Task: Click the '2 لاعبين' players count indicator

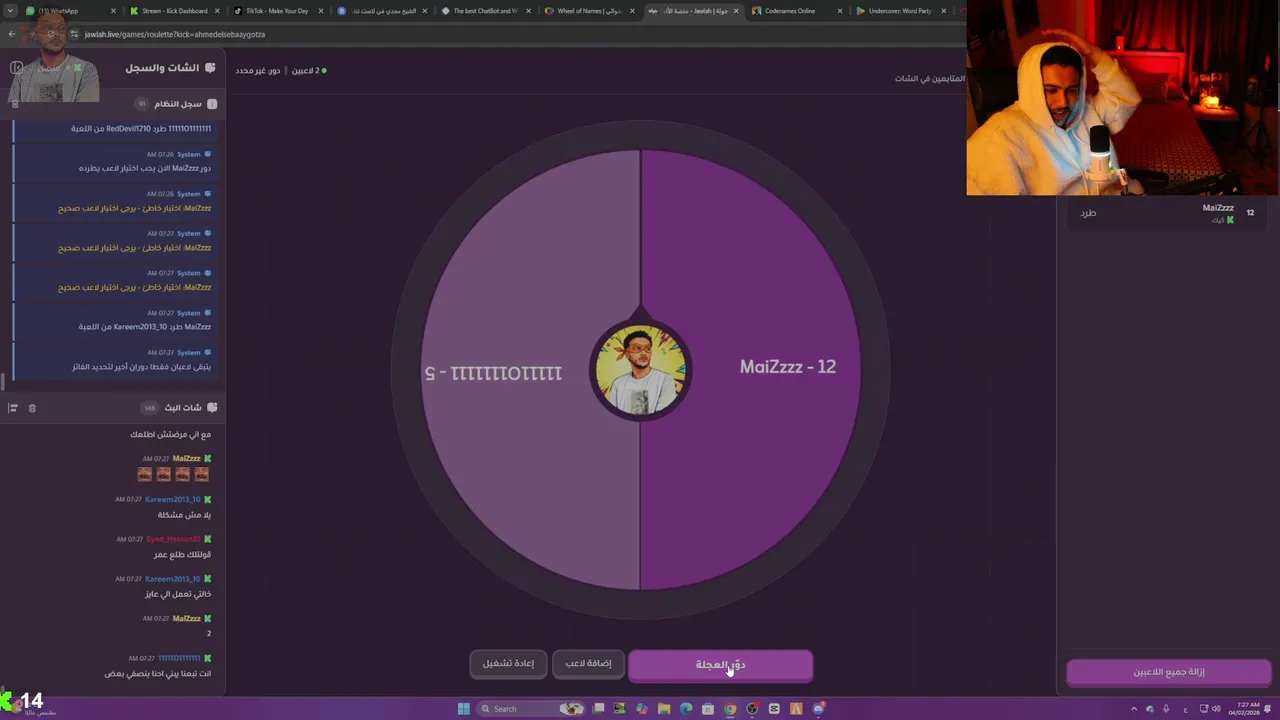Action: 309,71
